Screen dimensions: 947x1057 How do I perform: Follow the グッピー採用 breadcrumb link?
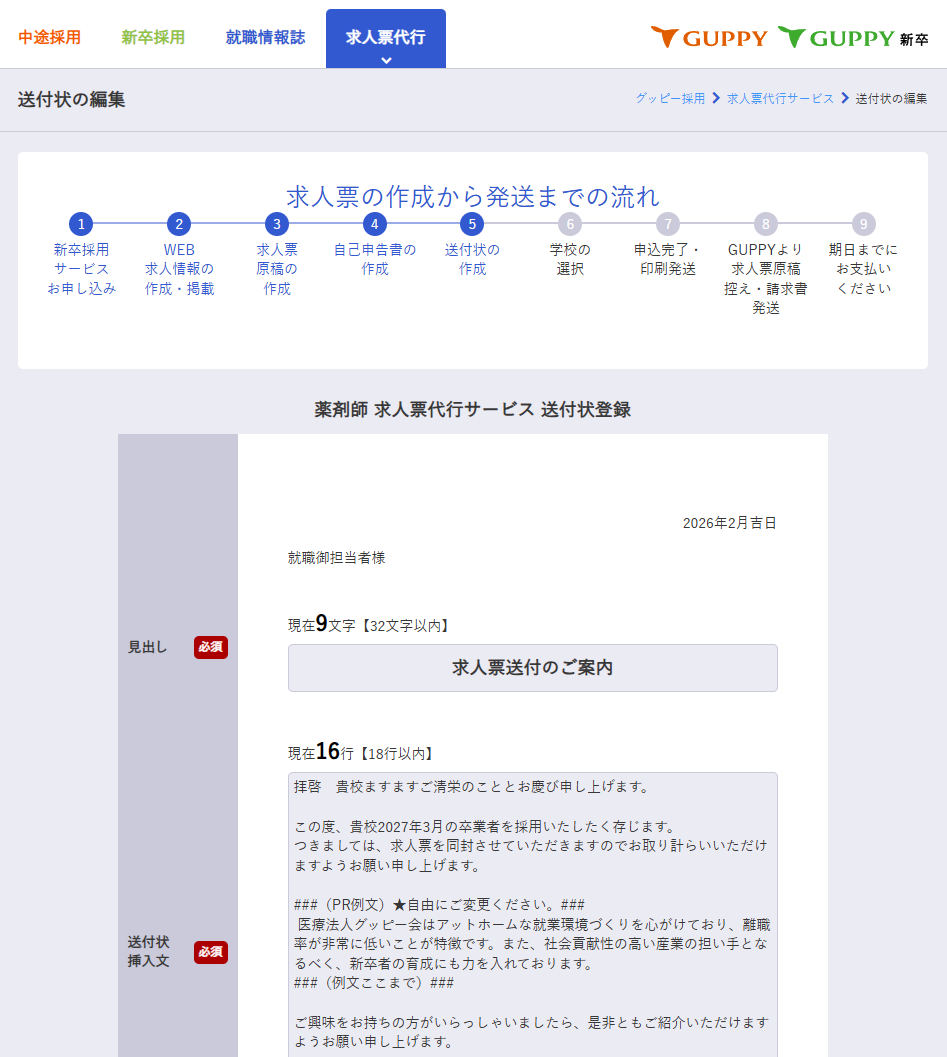point(670,98)
